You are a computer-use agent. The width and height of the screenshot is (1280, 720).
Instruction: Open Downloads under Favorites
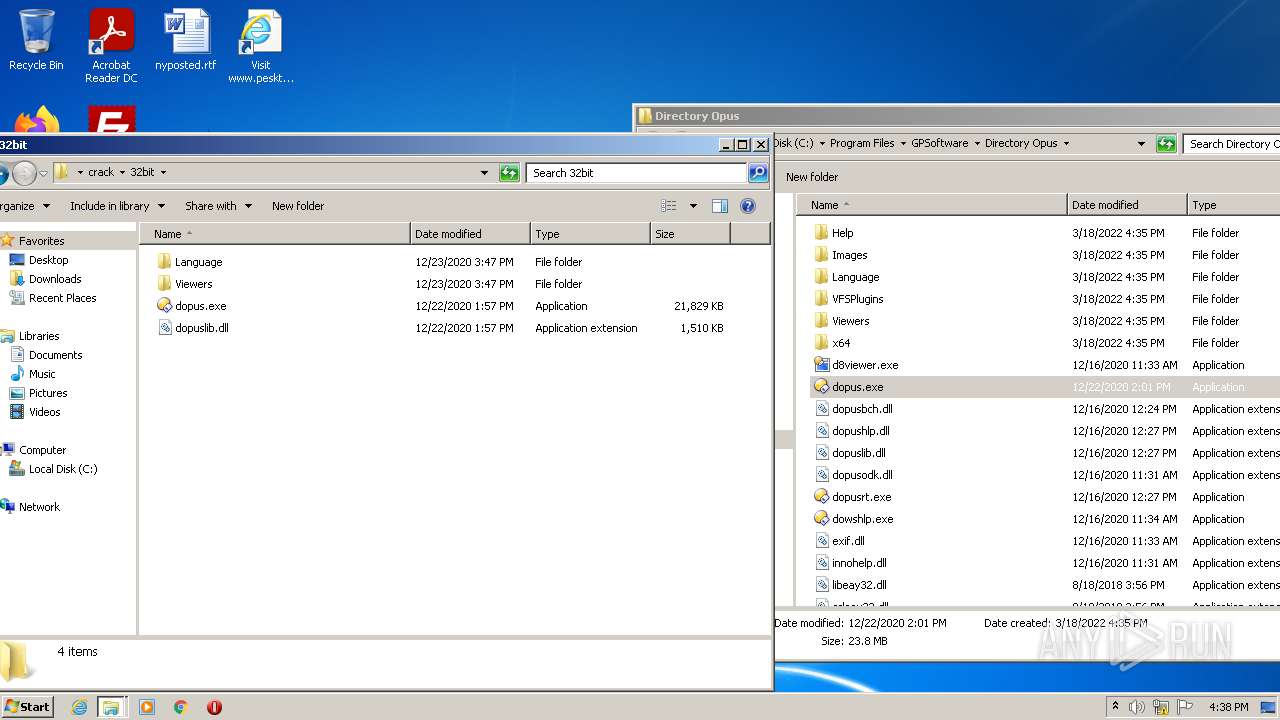pos(55,279)
